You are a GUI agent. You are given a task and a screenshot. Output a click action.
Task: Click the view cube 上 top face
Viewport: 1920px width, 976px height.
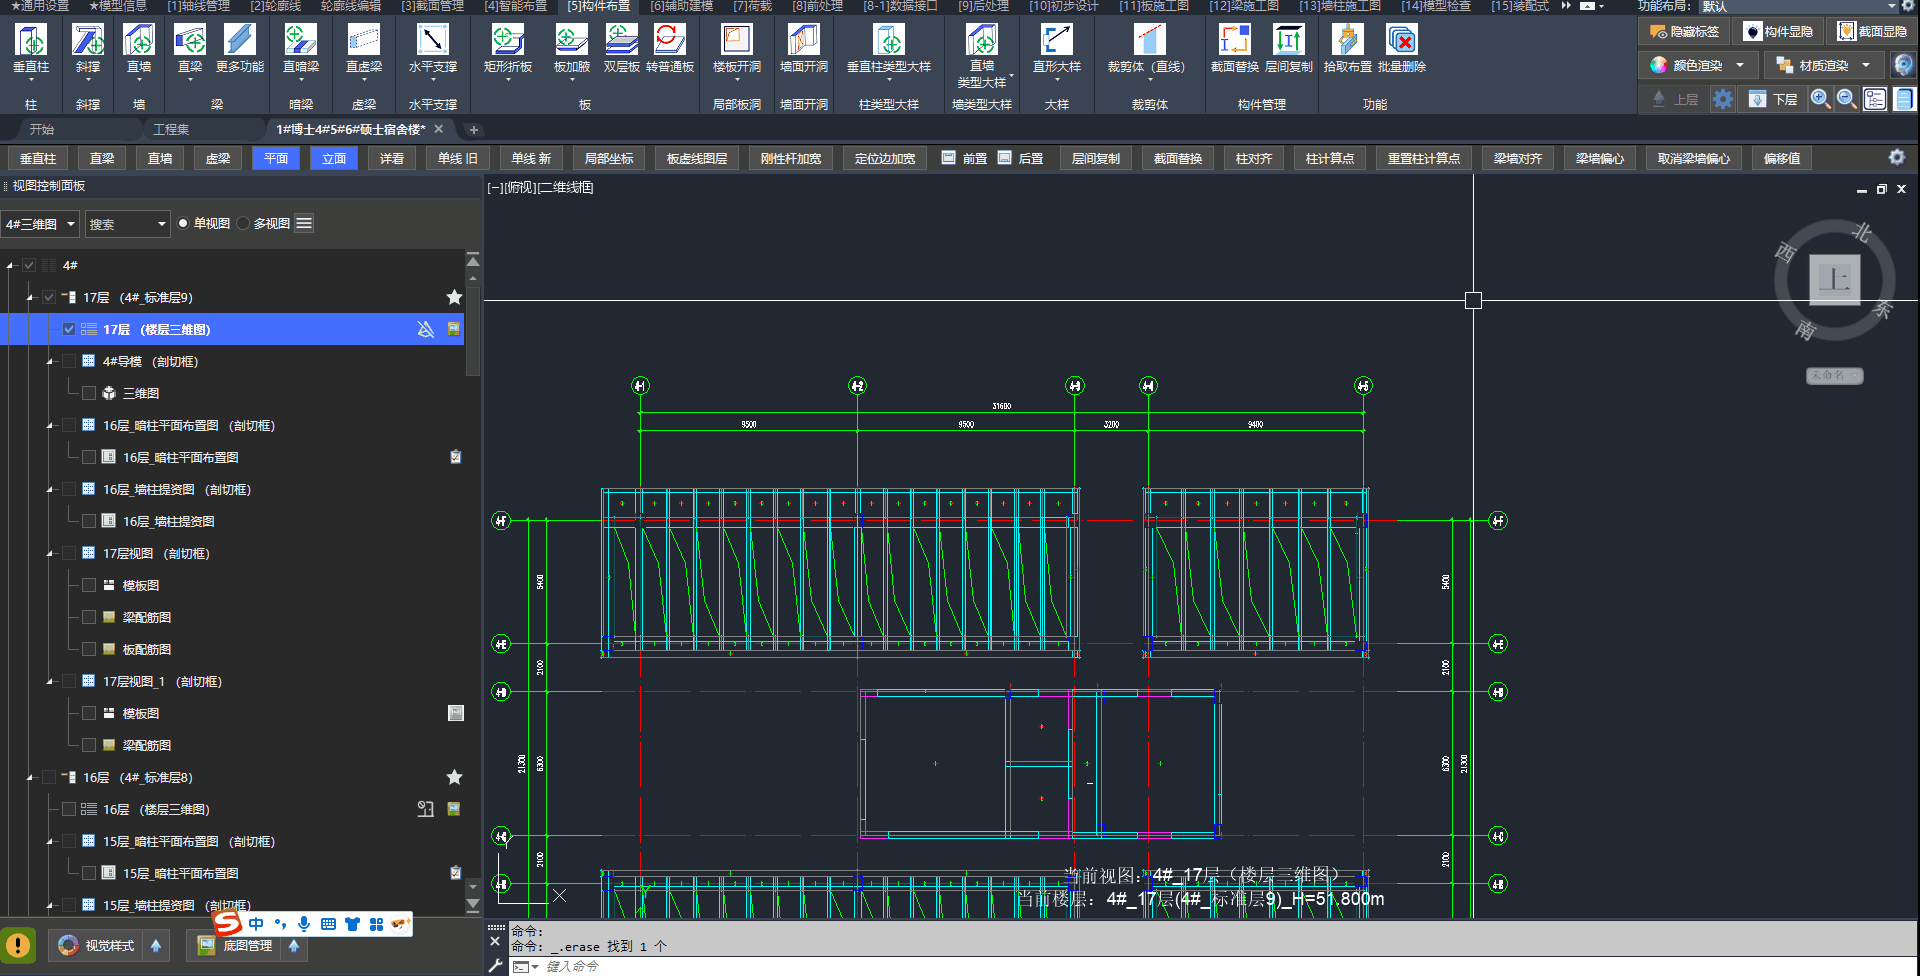pyautogui.click(x=1834, y=279)
